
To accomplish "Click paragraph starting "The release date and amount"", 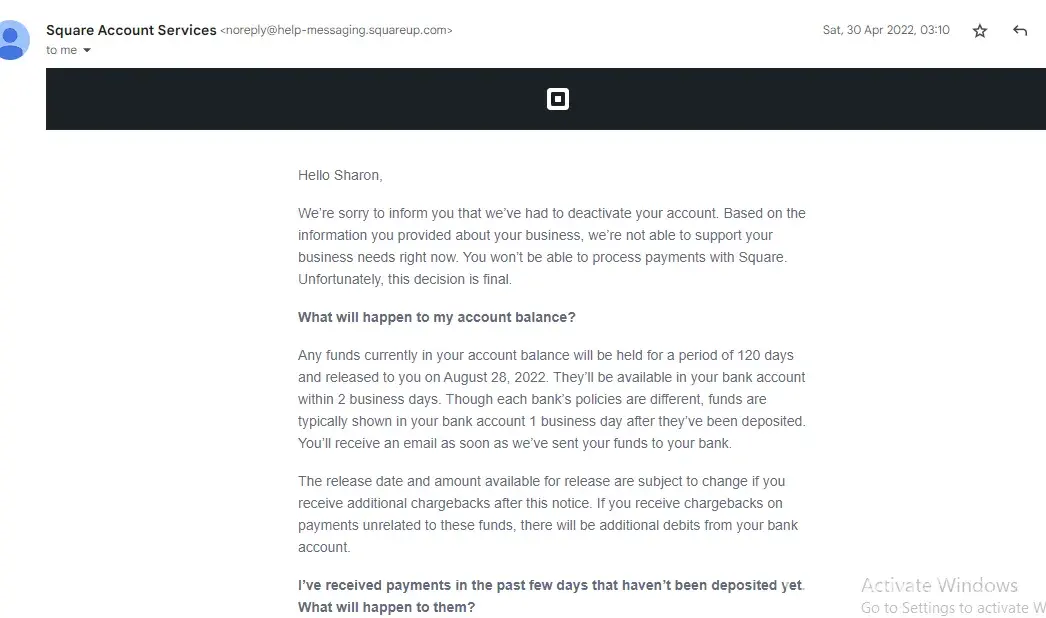I will (547, 514).
